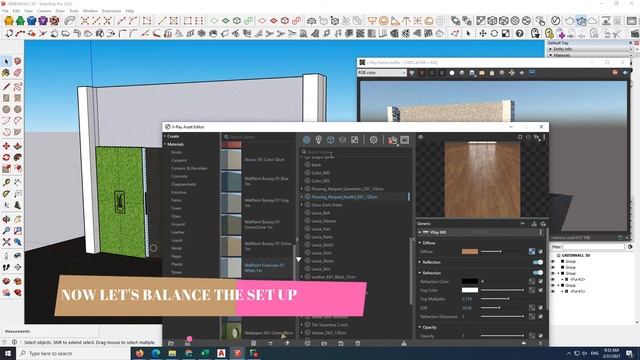Open Geometry tab in V-Ray Asset Editor

[331, 140]
